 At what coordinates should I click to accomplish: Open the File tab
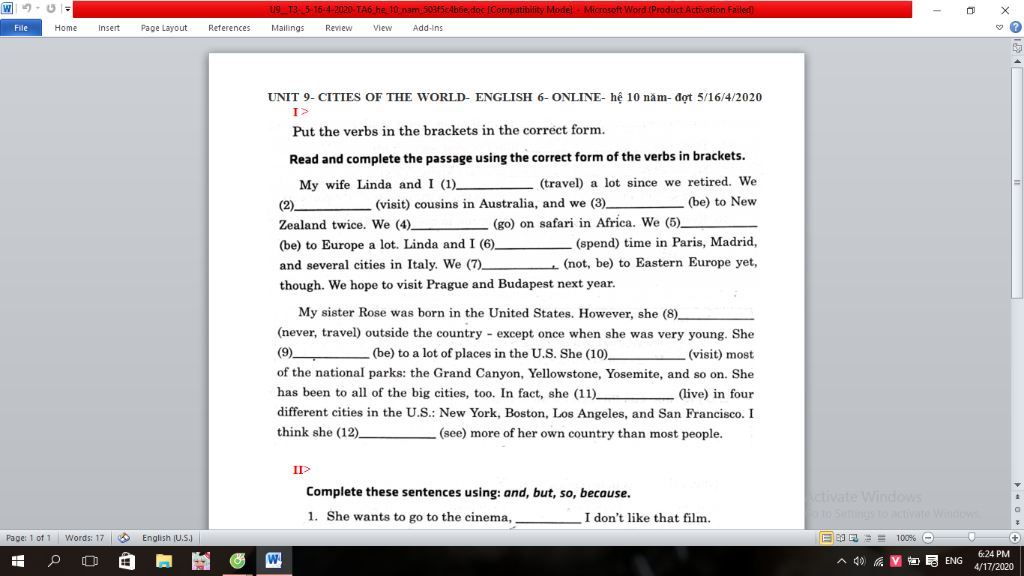click(21, 27)
